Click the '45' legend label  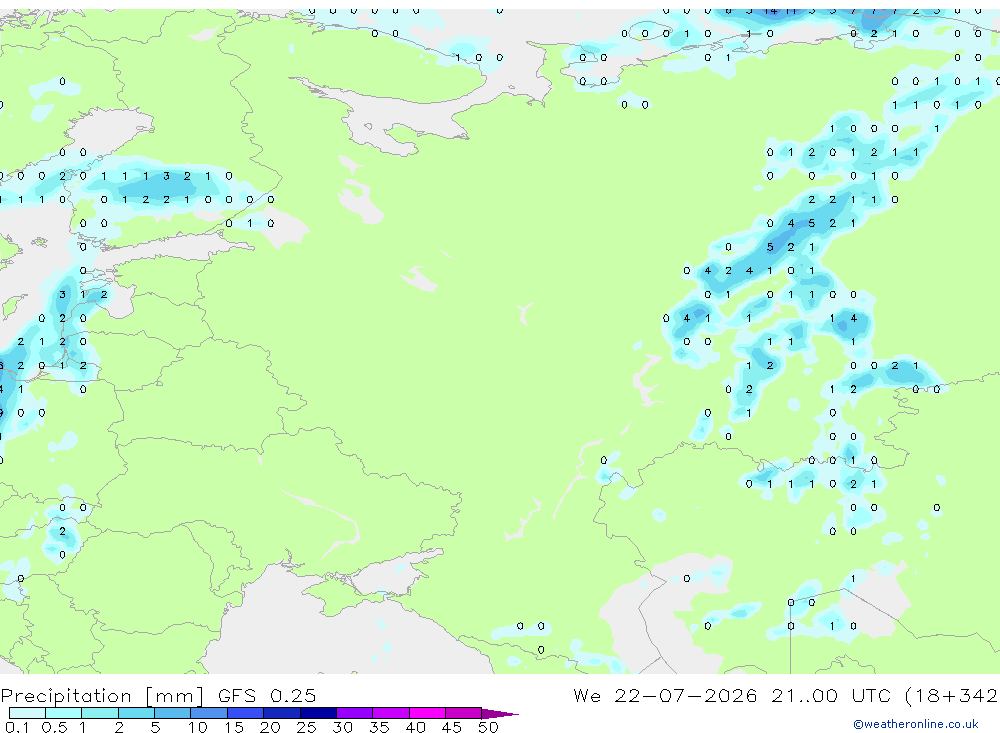point(452,727)
